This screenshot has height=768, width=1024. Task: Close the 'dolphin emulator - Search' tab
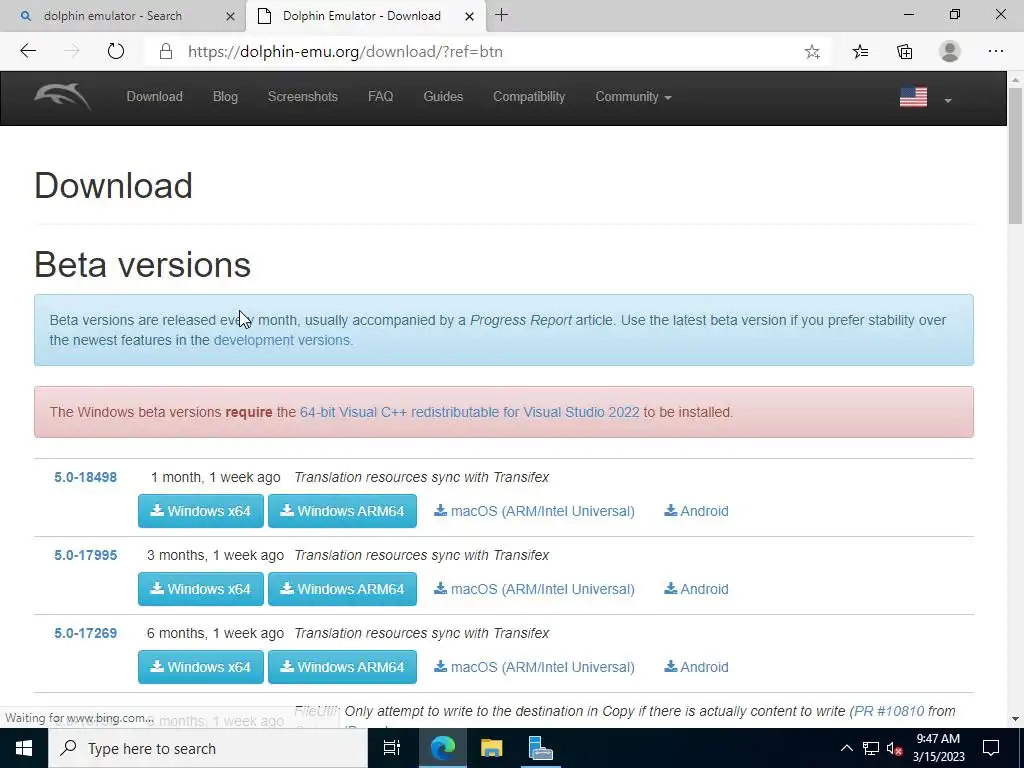(230, 16)
